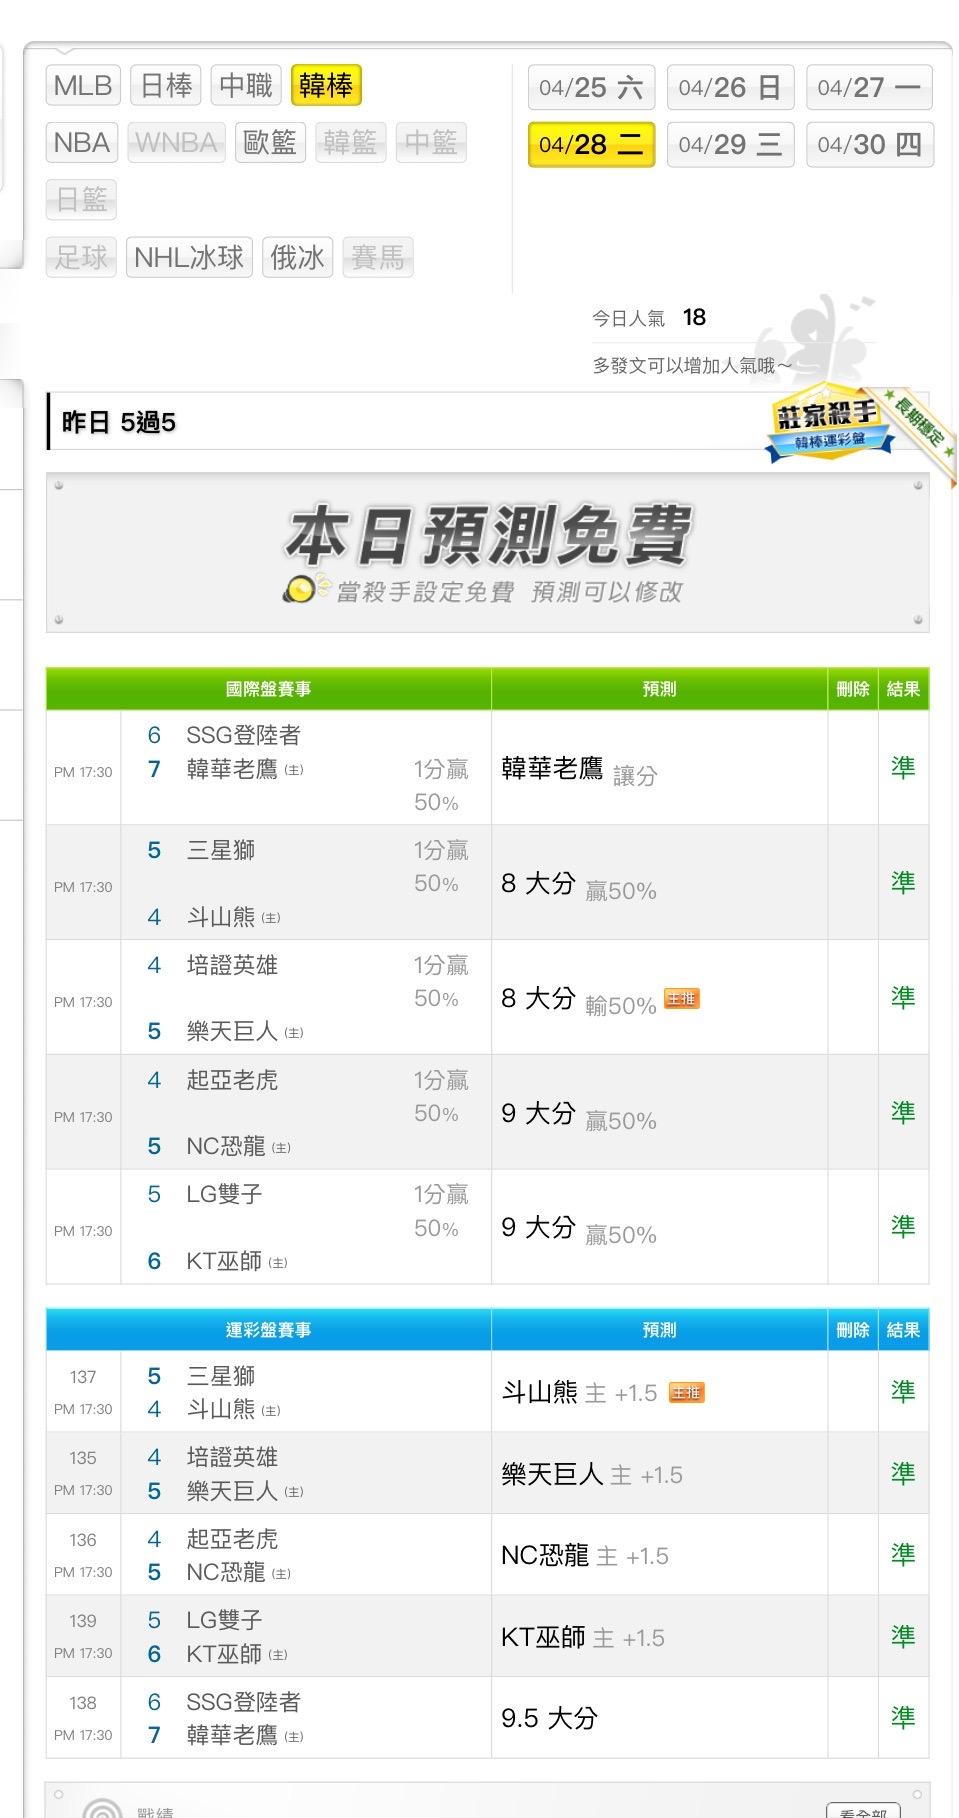
Task: Click NC恐龍 主 +1.5 prediction
Action: tap(585, 1555)
